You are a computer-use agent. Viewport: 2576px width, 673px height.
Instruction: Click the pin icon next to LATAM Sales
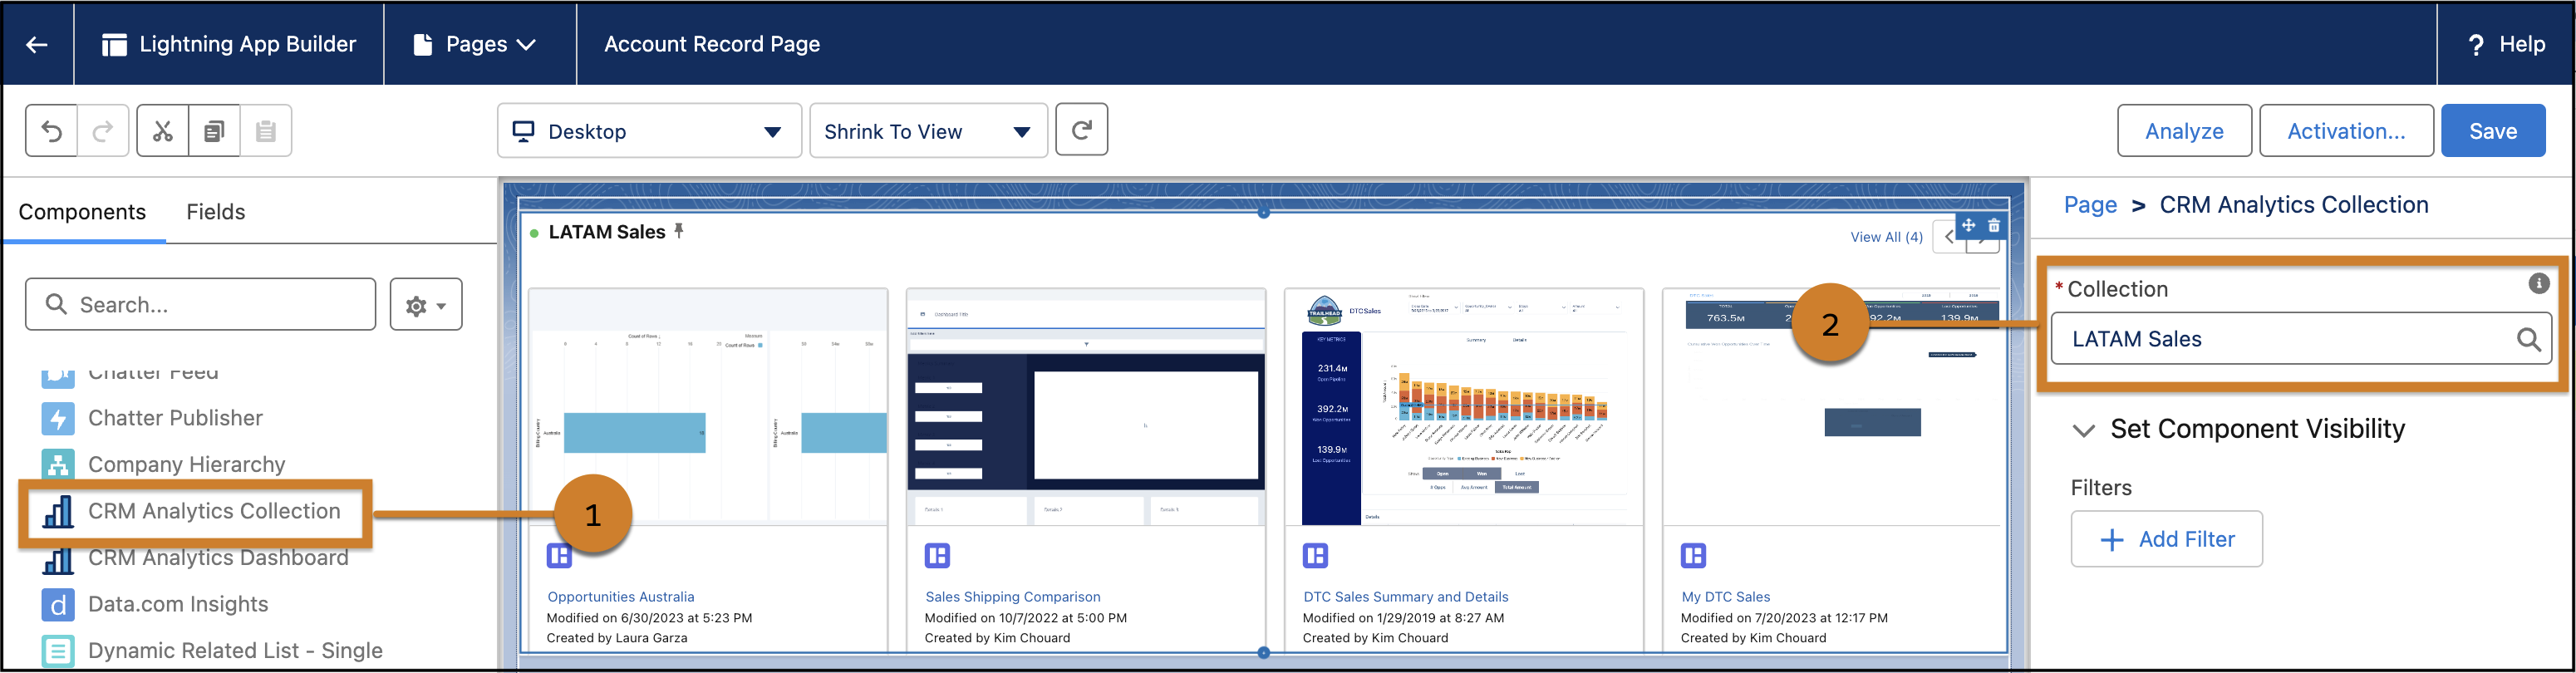pos(679,231)
